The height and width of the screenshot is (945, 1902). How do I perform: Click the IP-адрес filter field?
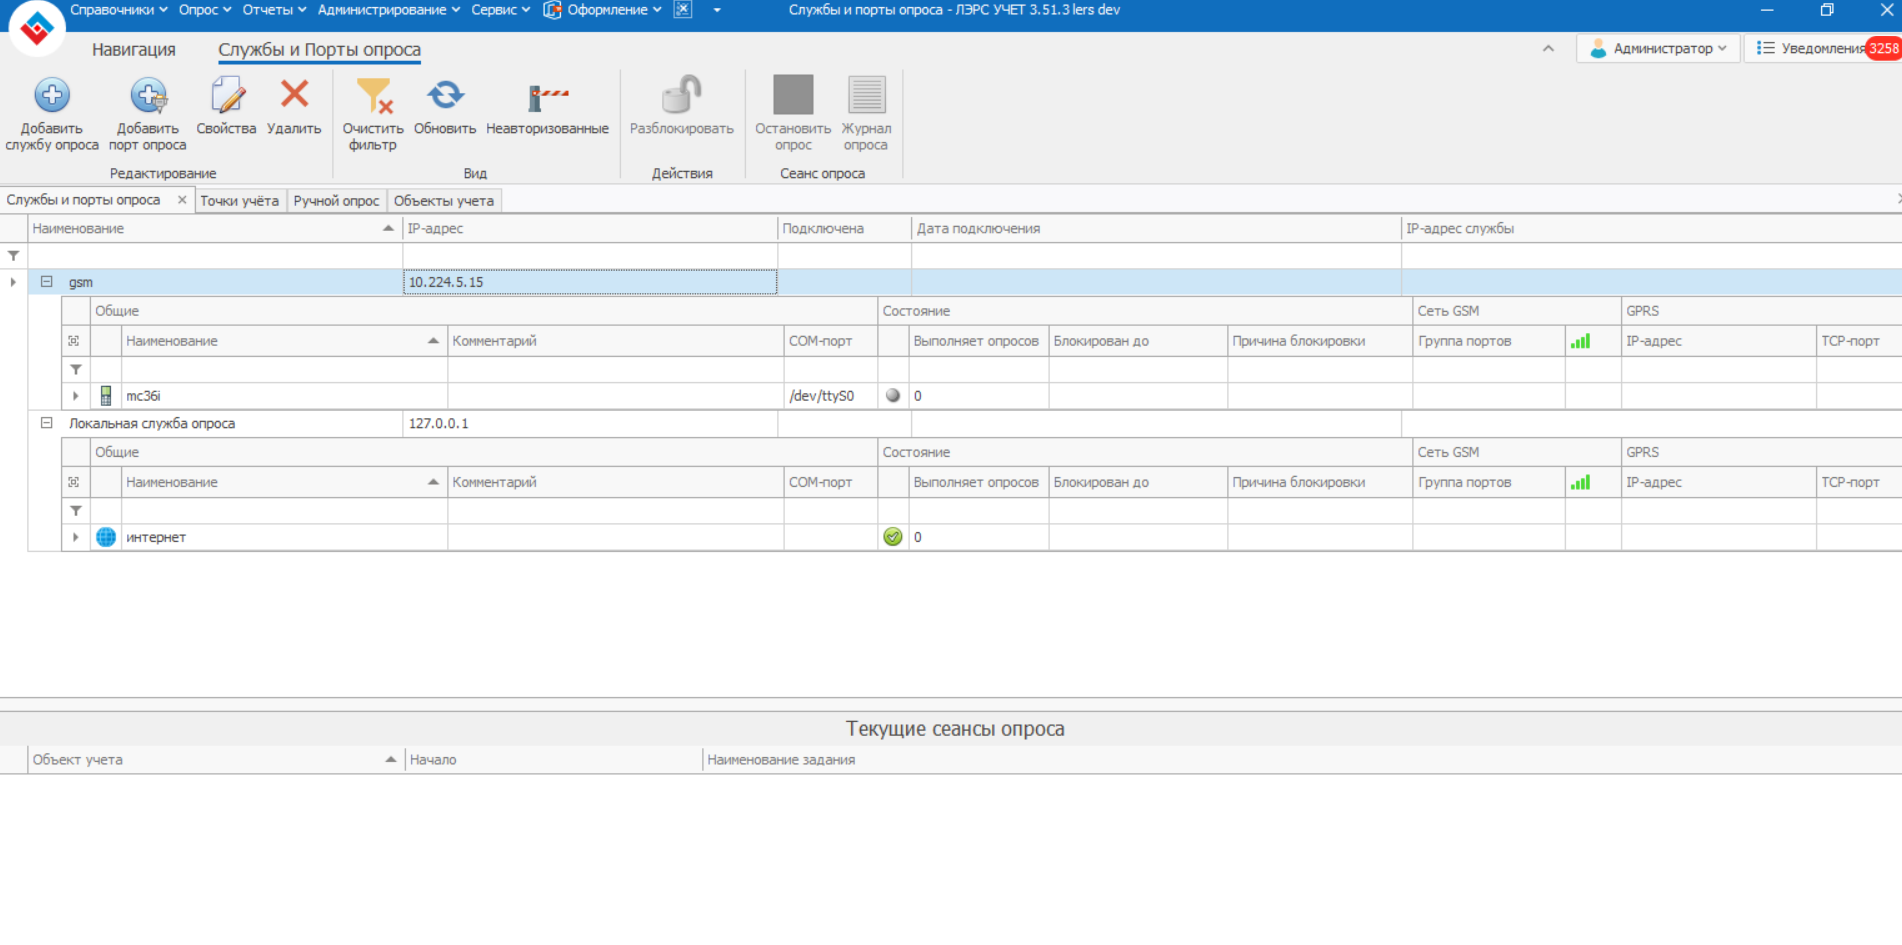(x=590, y=256)
